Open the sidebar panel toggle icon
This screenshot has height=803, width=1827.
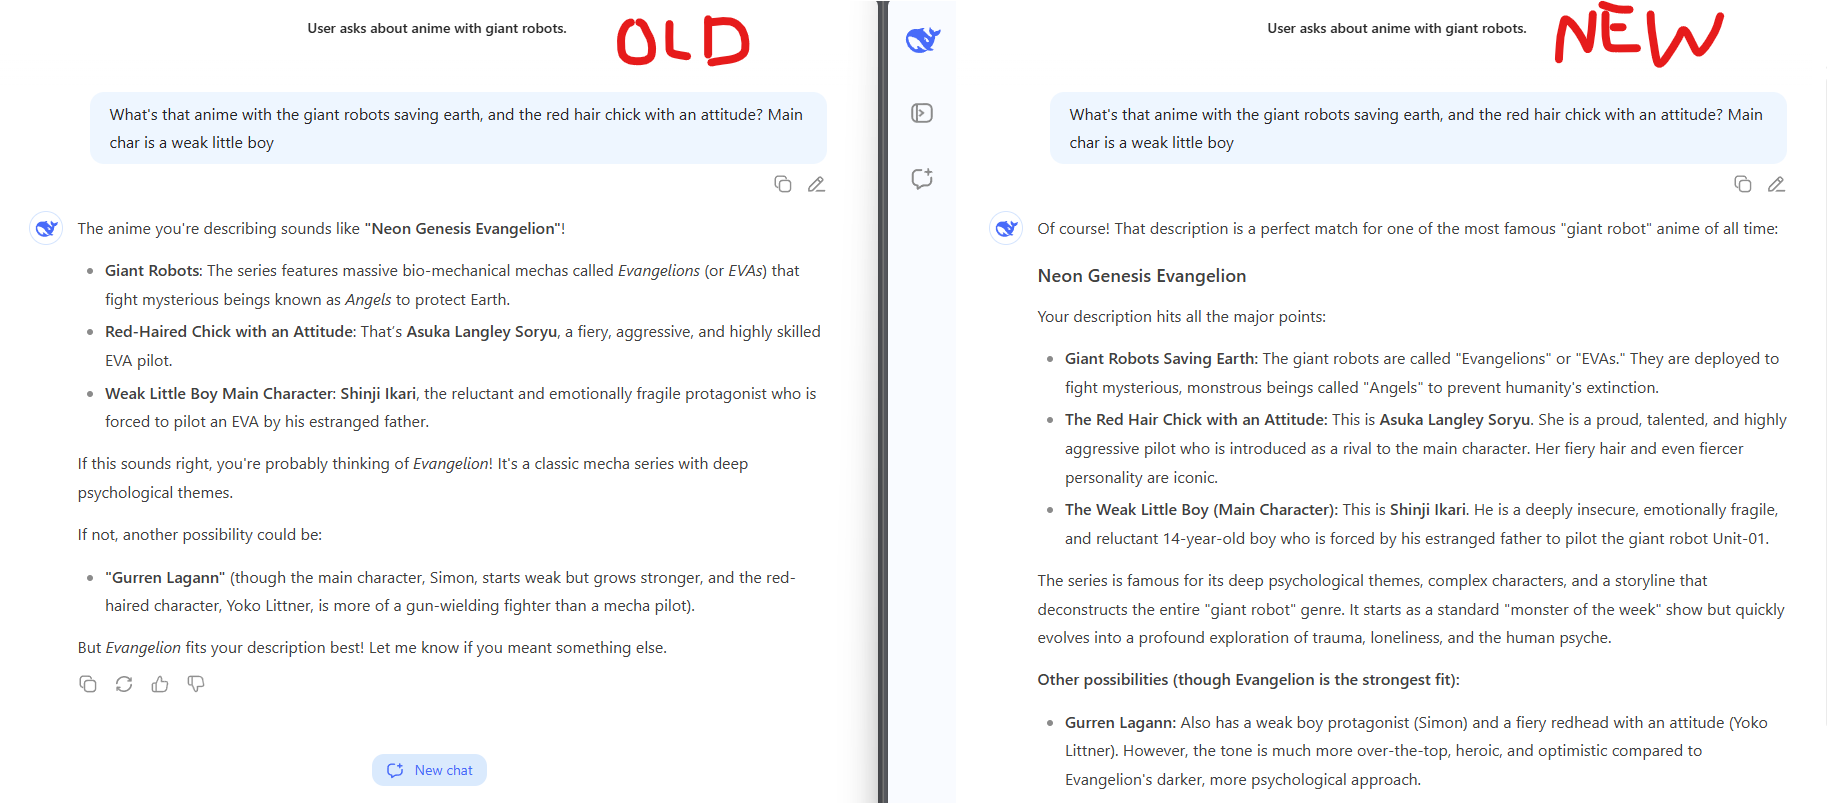[x=922, y=113]
